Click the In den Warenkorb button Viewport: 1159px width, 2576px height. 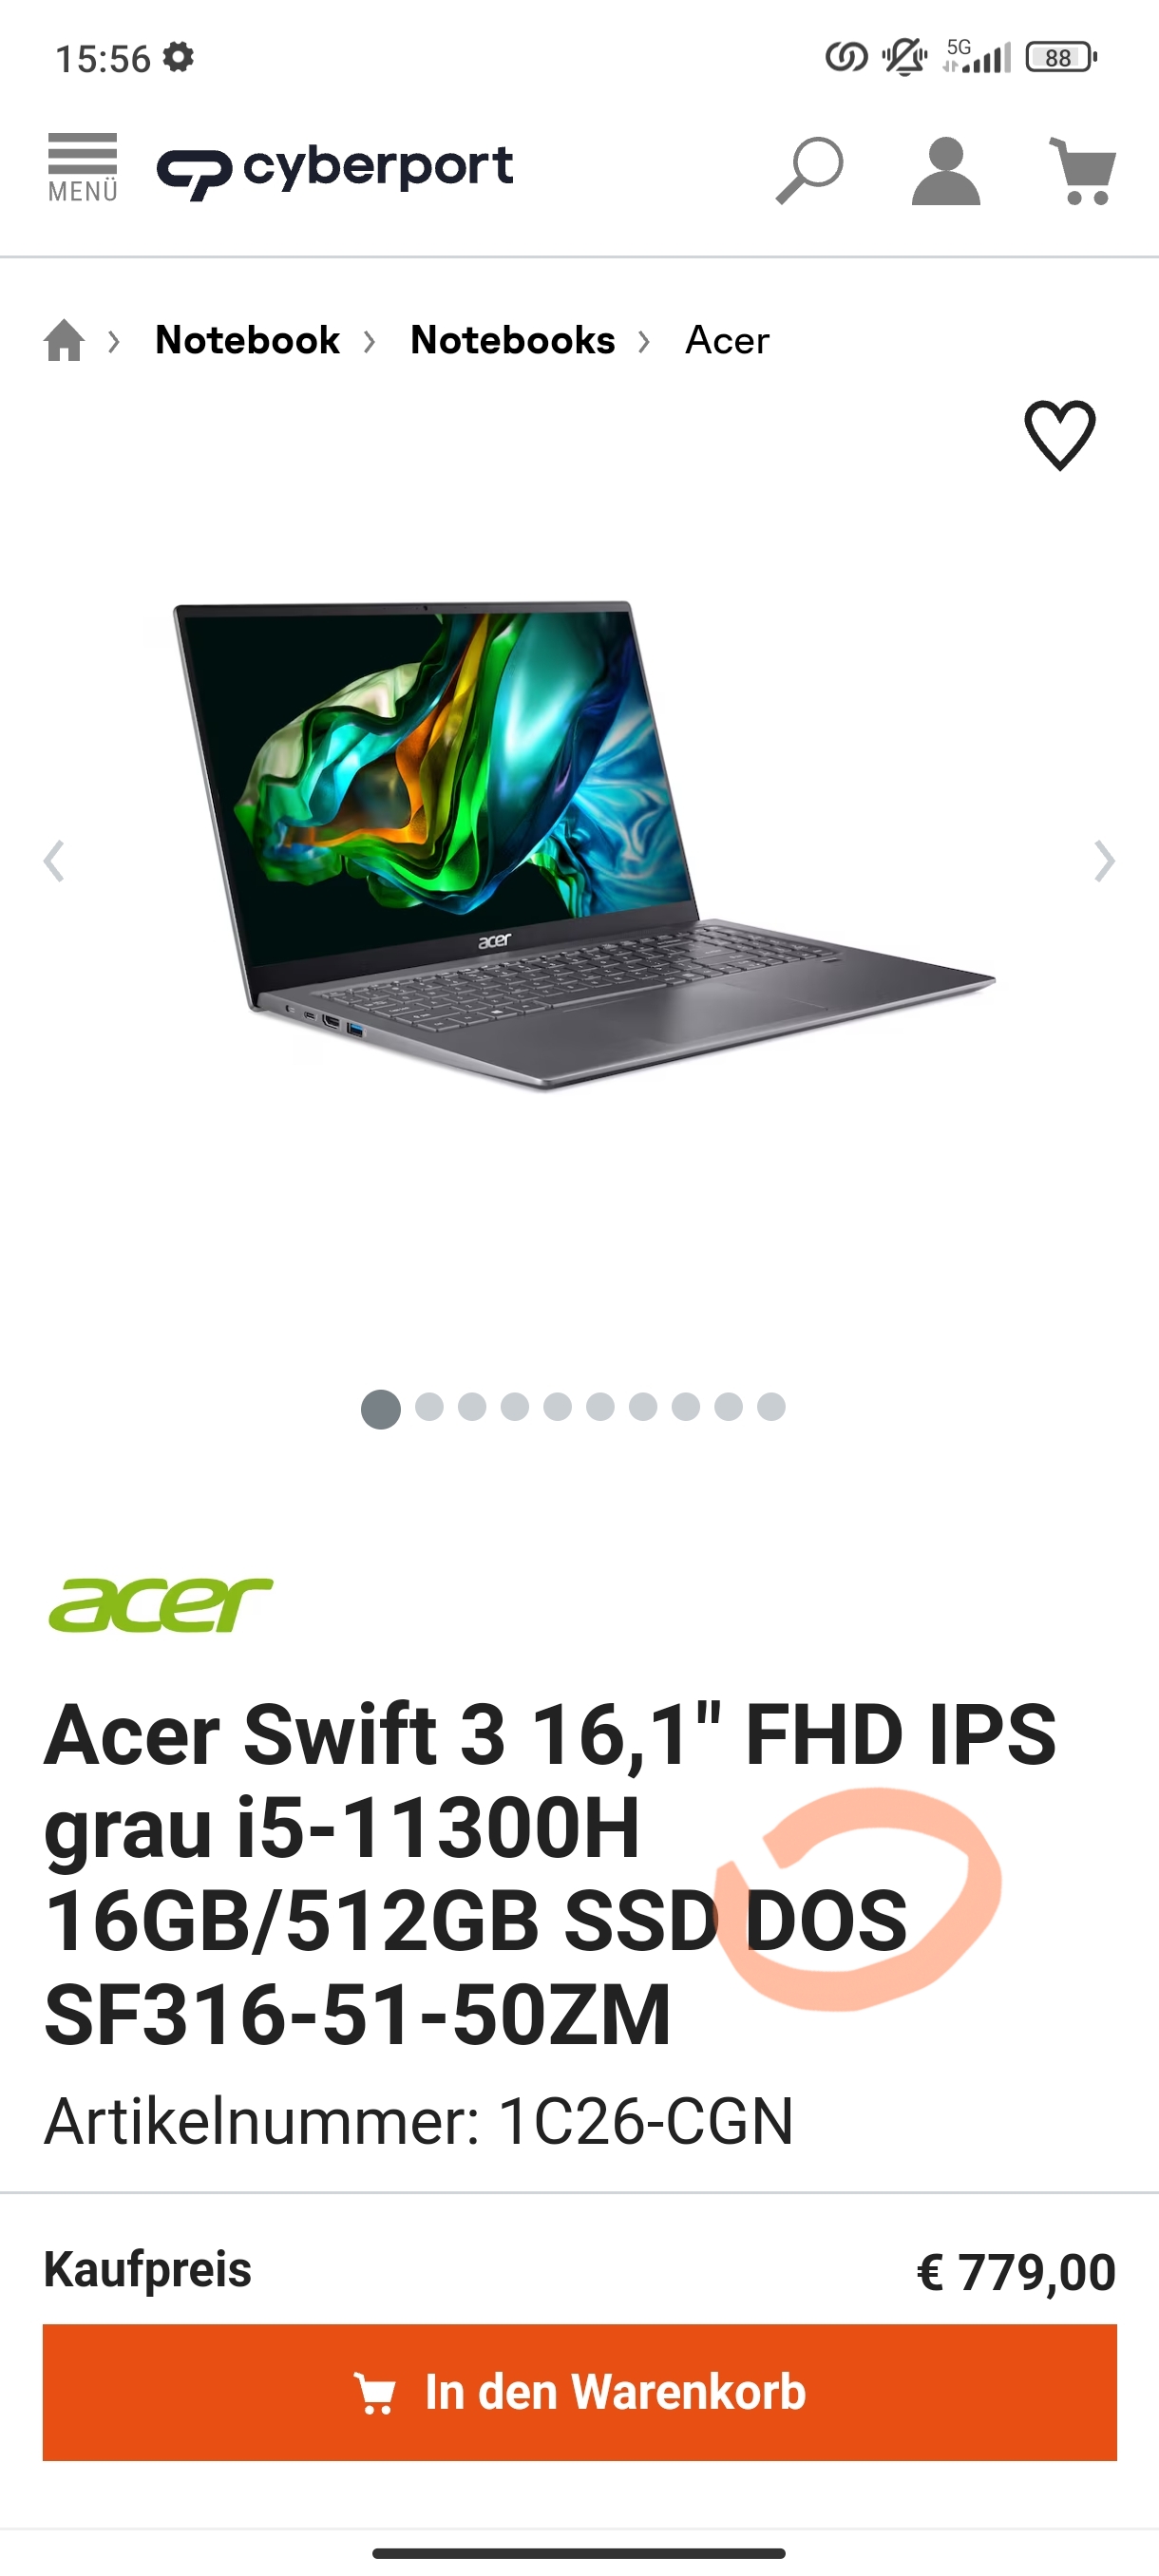point(580,2392)
